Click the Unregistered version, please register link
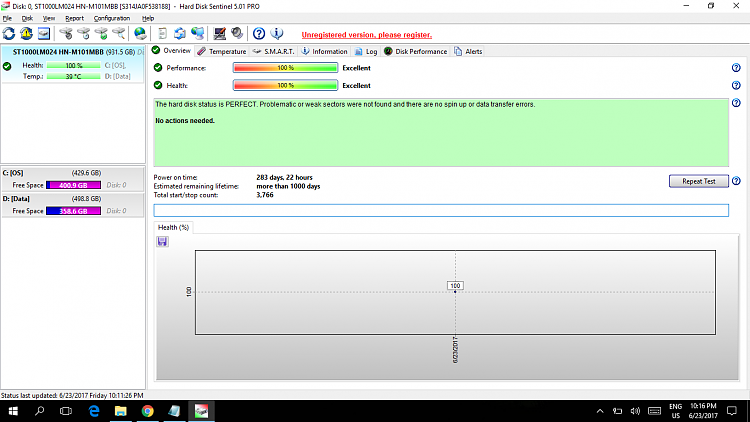 [366, 35]
